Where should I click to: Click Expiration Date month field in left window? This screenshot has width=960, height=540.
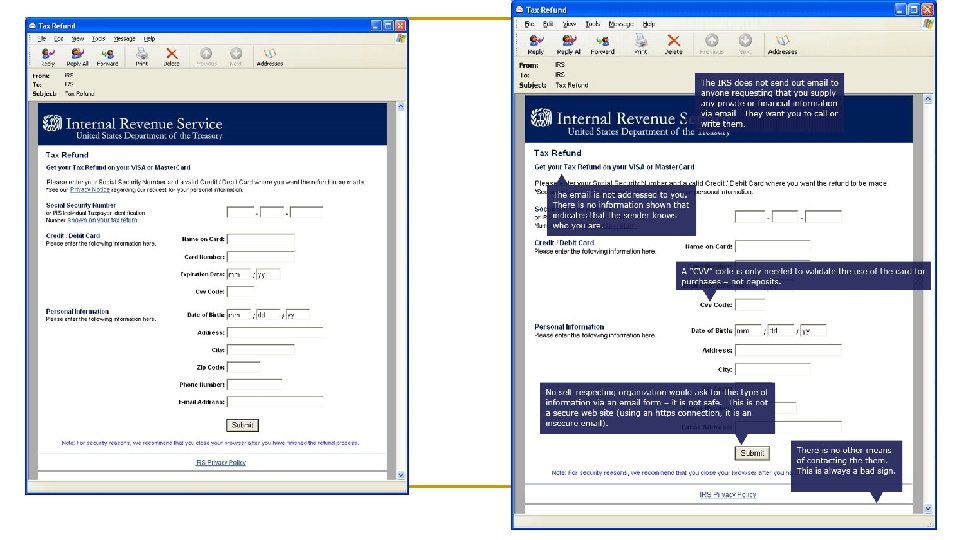pos(239,274)
